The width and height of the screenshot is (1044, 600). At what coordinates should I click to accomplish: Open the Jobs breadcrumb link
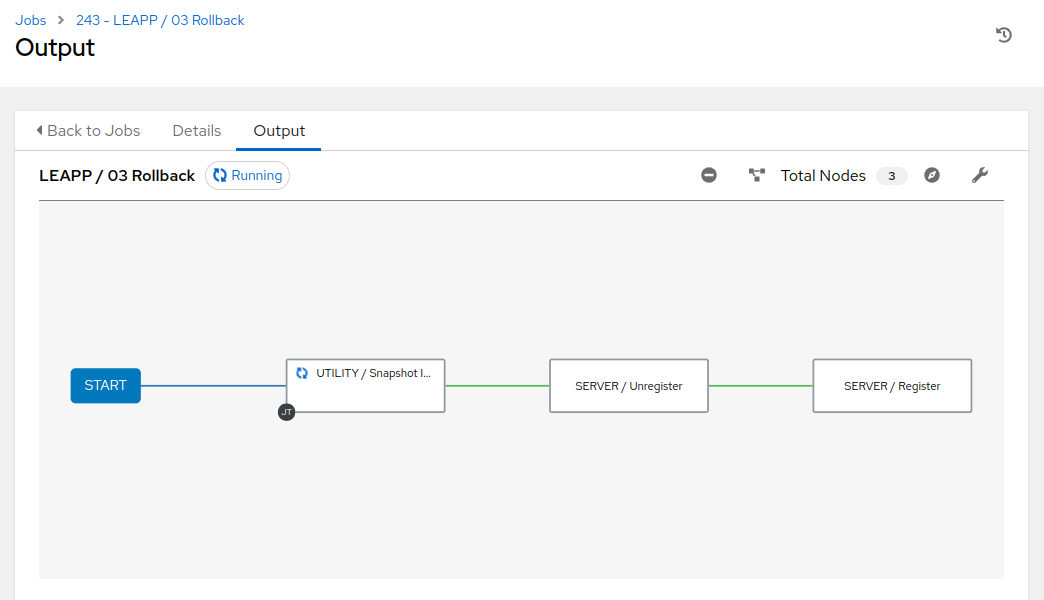pyautogui.click(x=31, y=20)
